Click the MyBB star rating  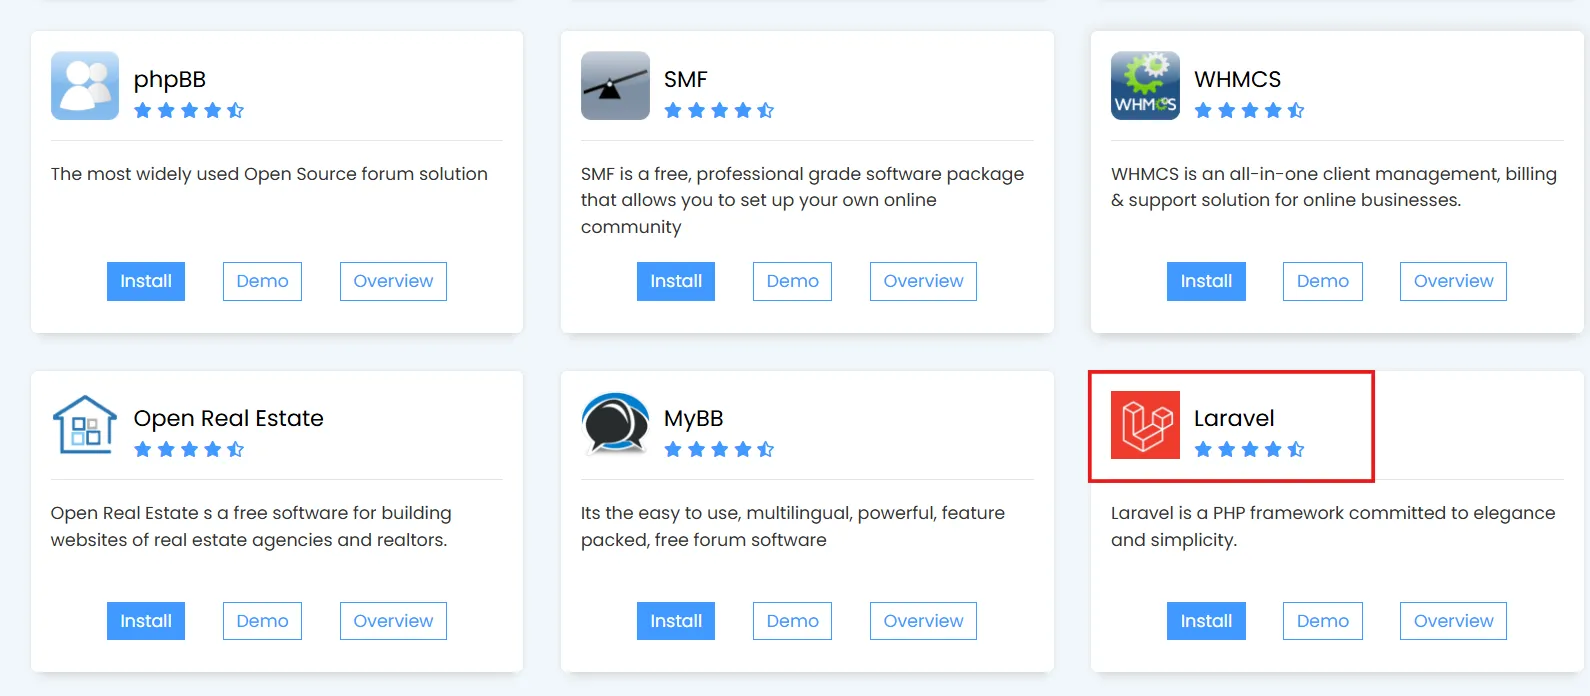pos(719,449)
